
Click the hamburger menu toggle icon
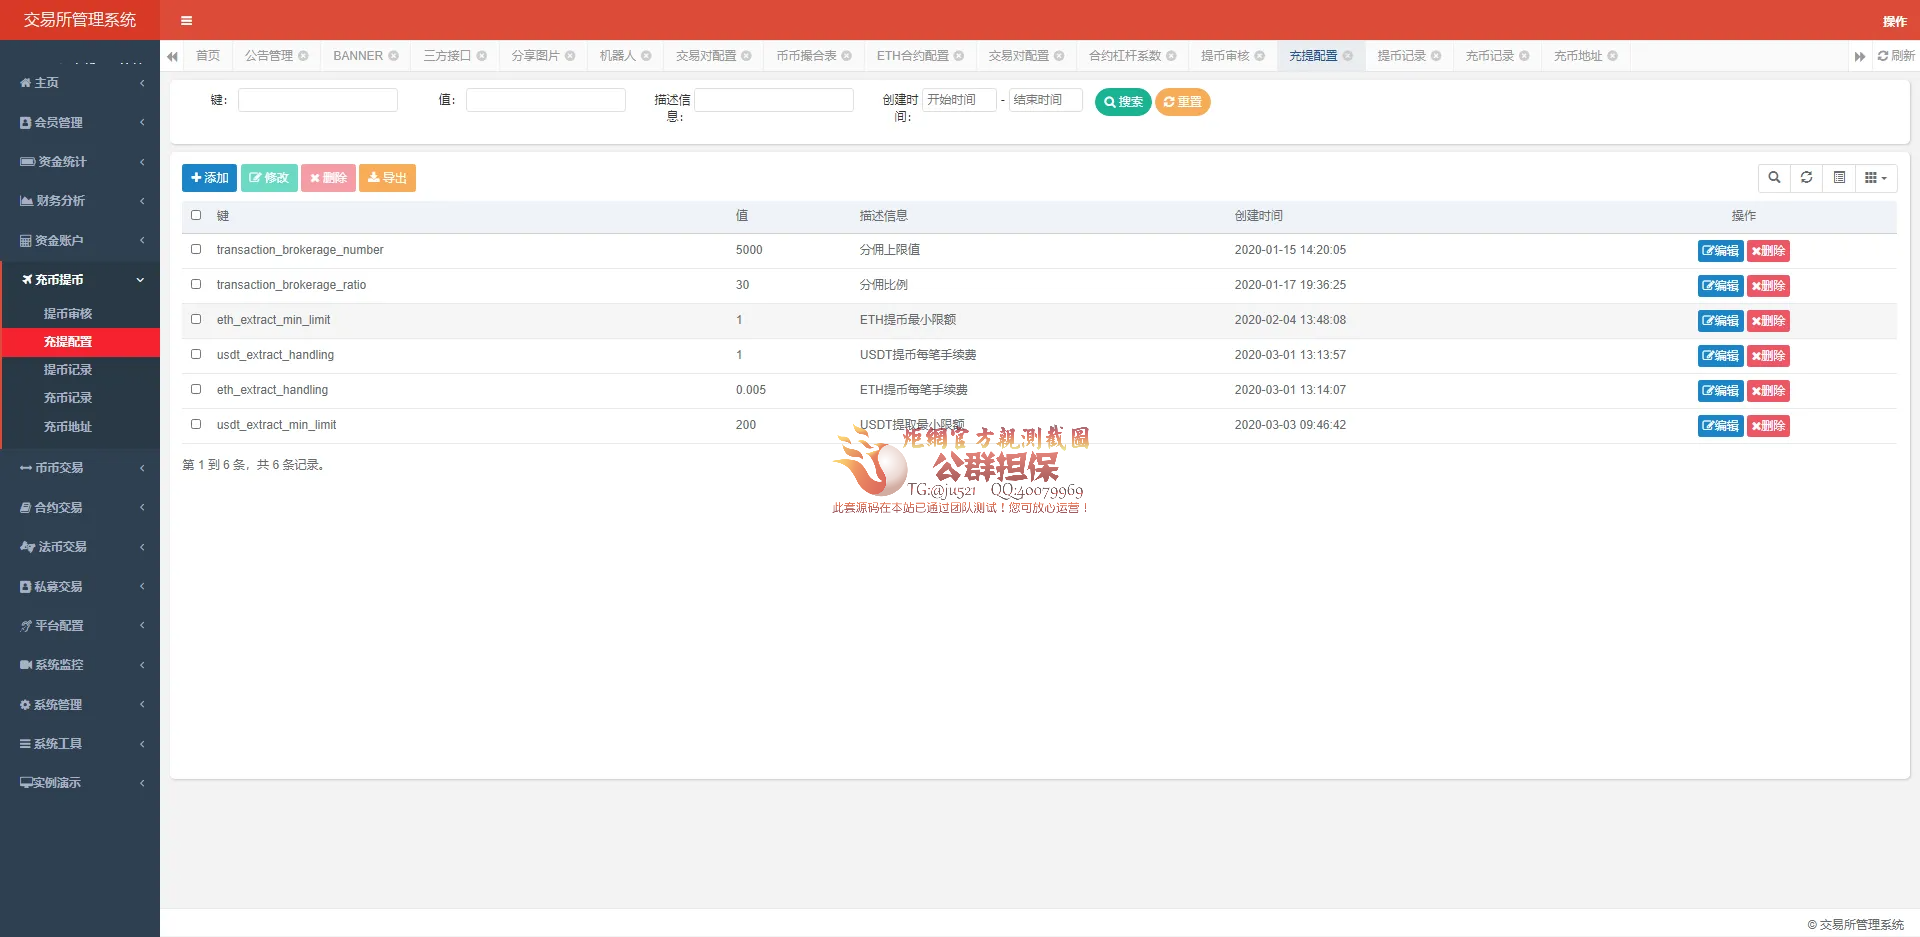click(186, 20)
